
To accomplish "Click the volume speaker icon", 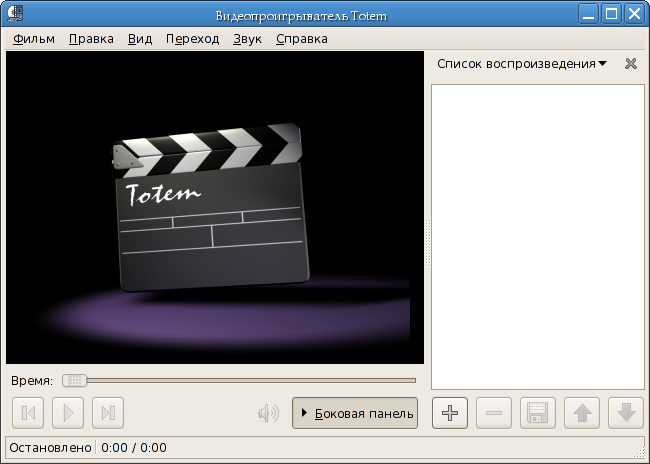I will click(268, 413).
